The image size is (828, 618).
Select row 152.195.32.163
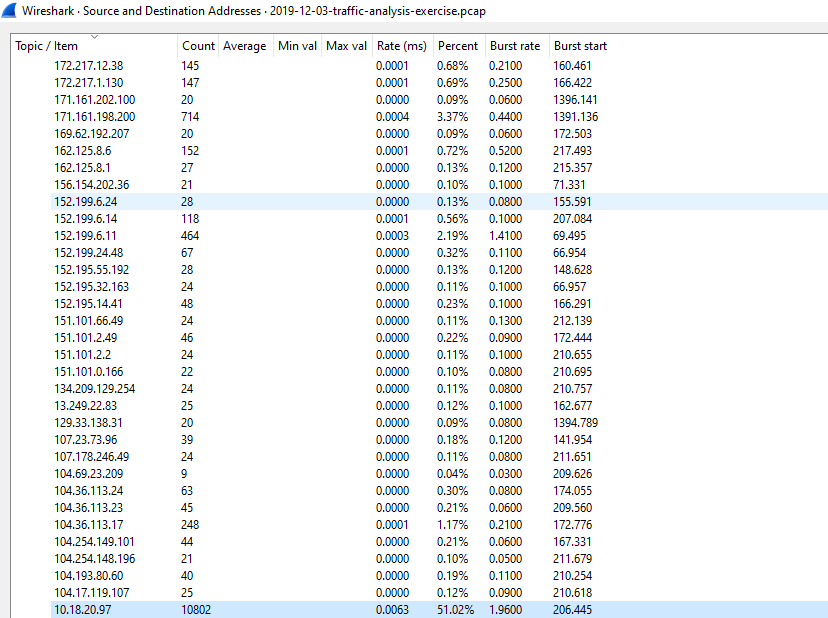pos(439,286)
